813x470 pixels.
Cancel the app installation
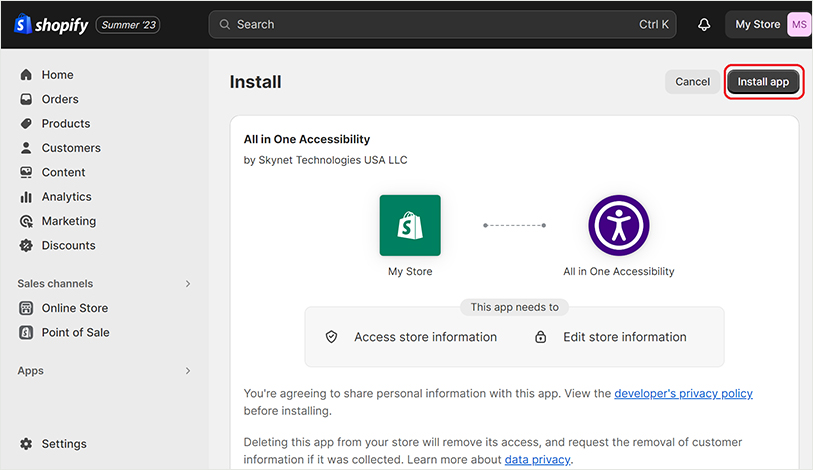point(692,82)
